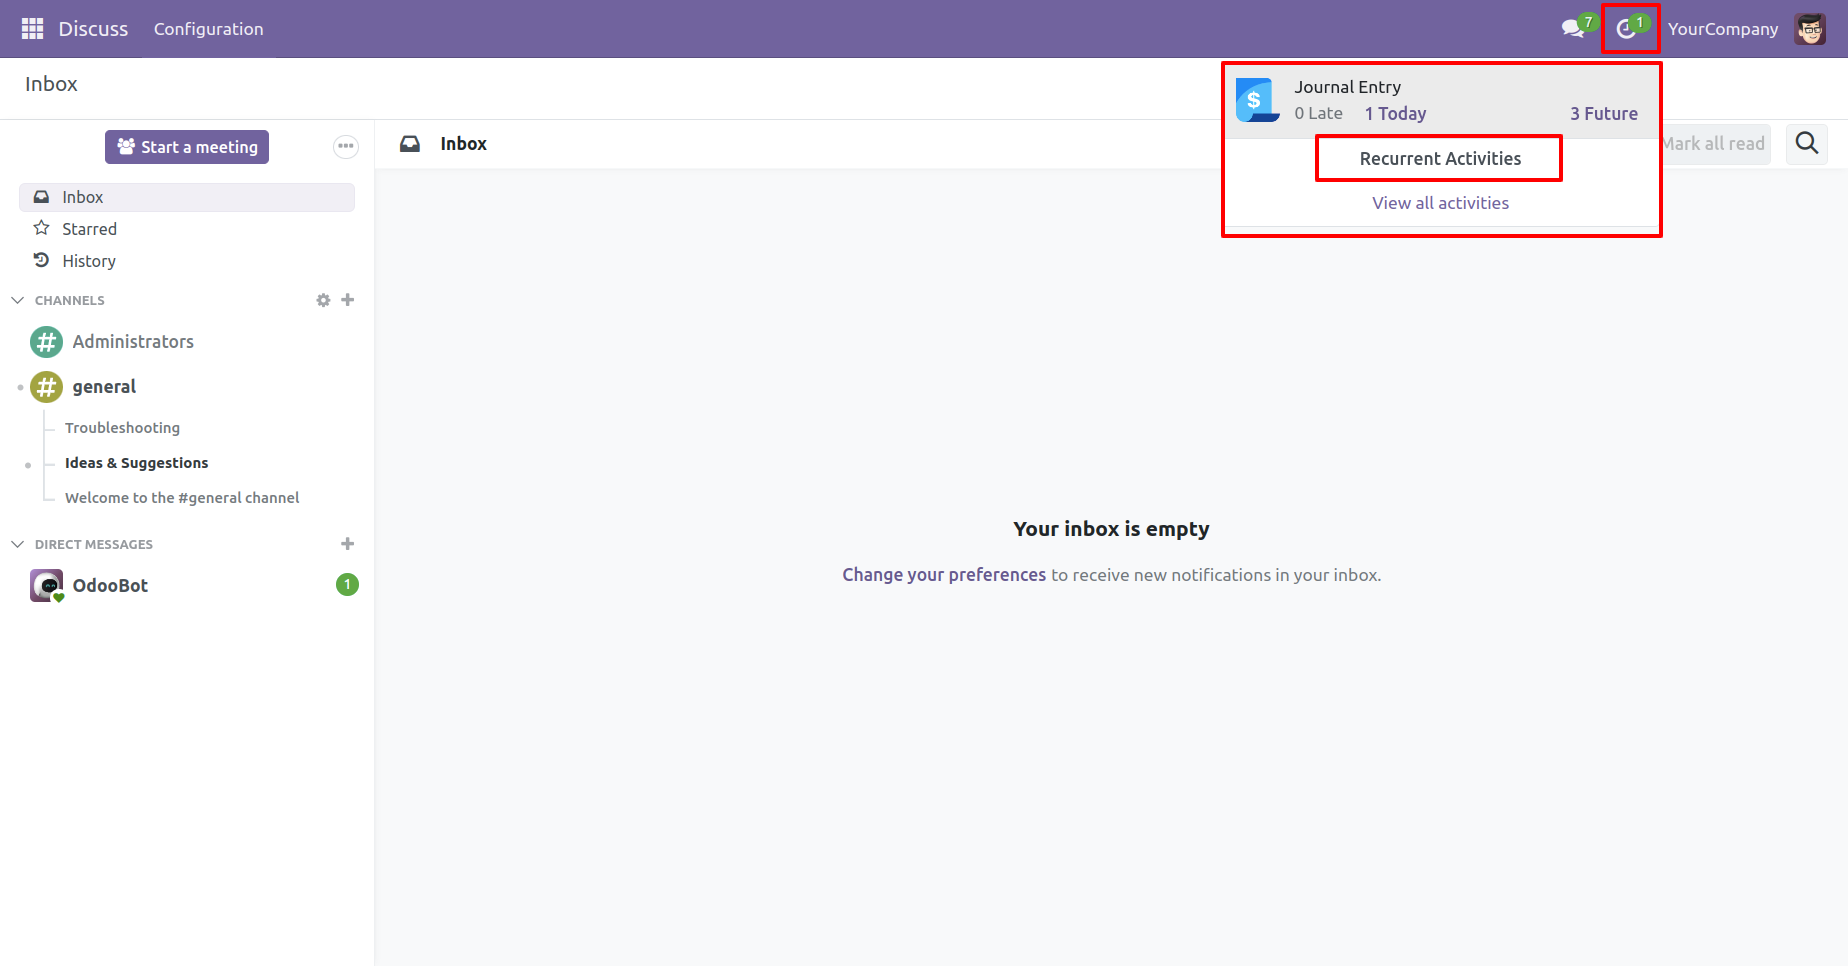Click the Administrators channel hash icon
Image resolution: width=1848 pixels, height=966 pixels.
(46, 342)
